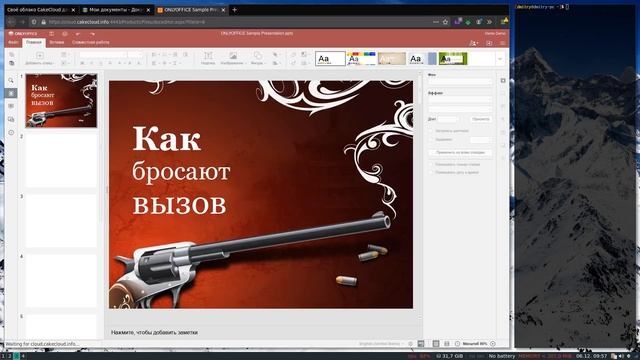640x360 pixels.
Task: Open the Файл tab
Action: coord(13,42)
